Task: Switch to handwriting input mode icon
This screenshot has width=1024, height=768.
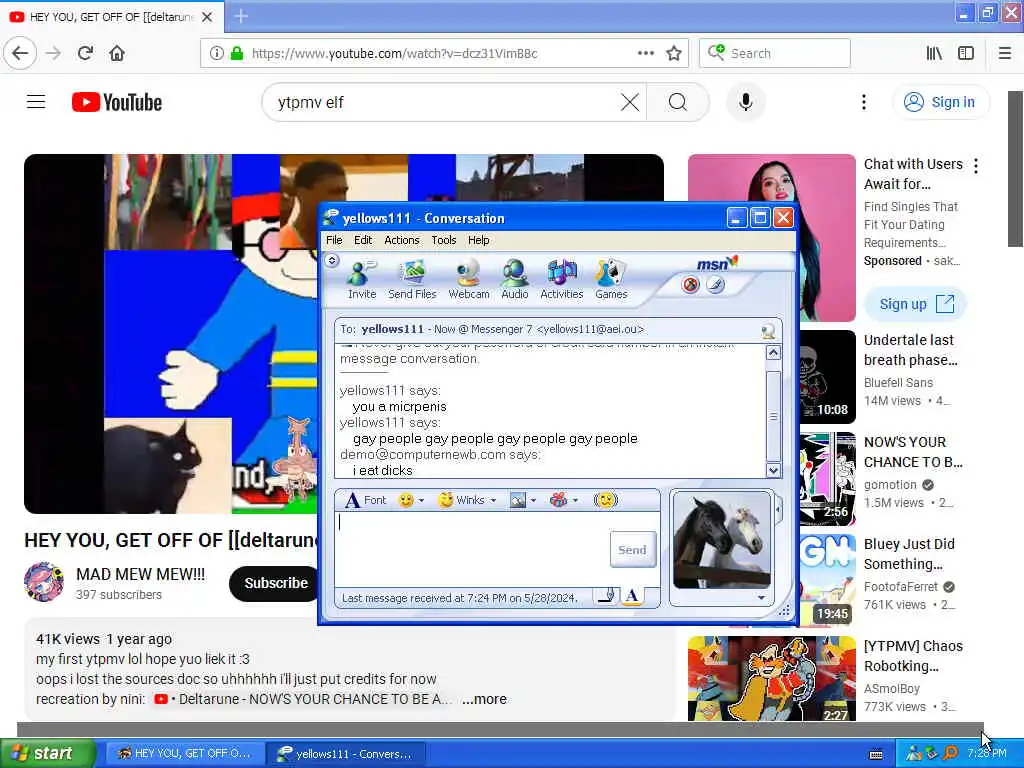Action: tap(607, 596)
